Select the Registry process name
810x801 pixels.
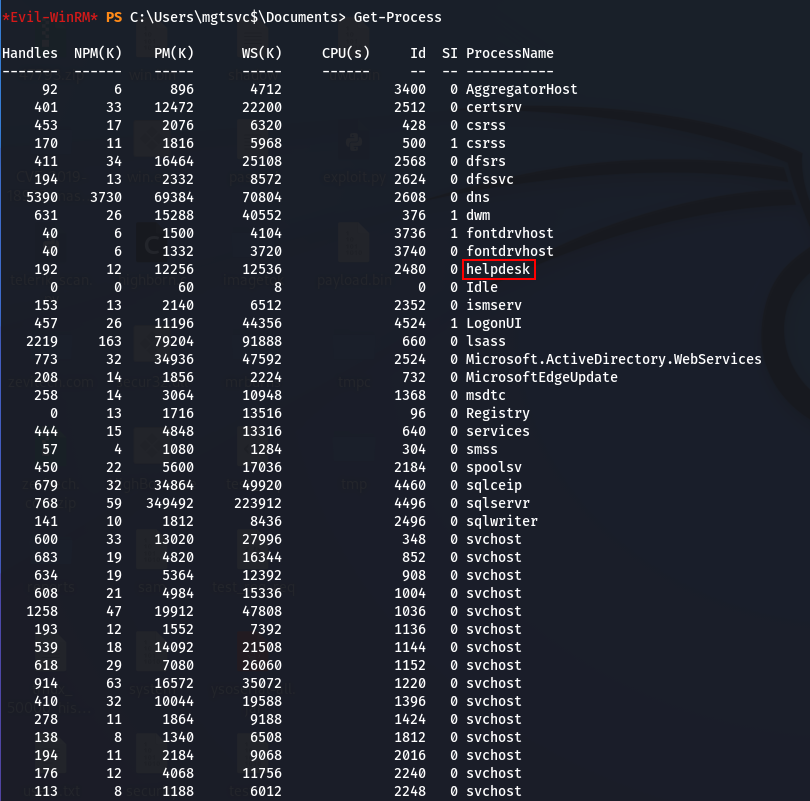pos(497,413)
